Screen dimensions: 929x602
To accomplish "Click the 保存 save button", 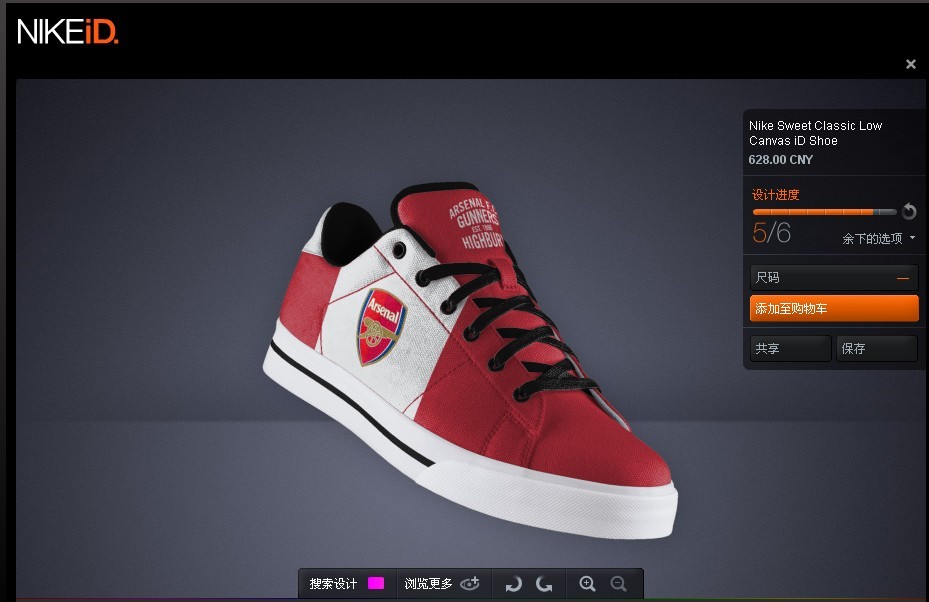I will [876, 348].
